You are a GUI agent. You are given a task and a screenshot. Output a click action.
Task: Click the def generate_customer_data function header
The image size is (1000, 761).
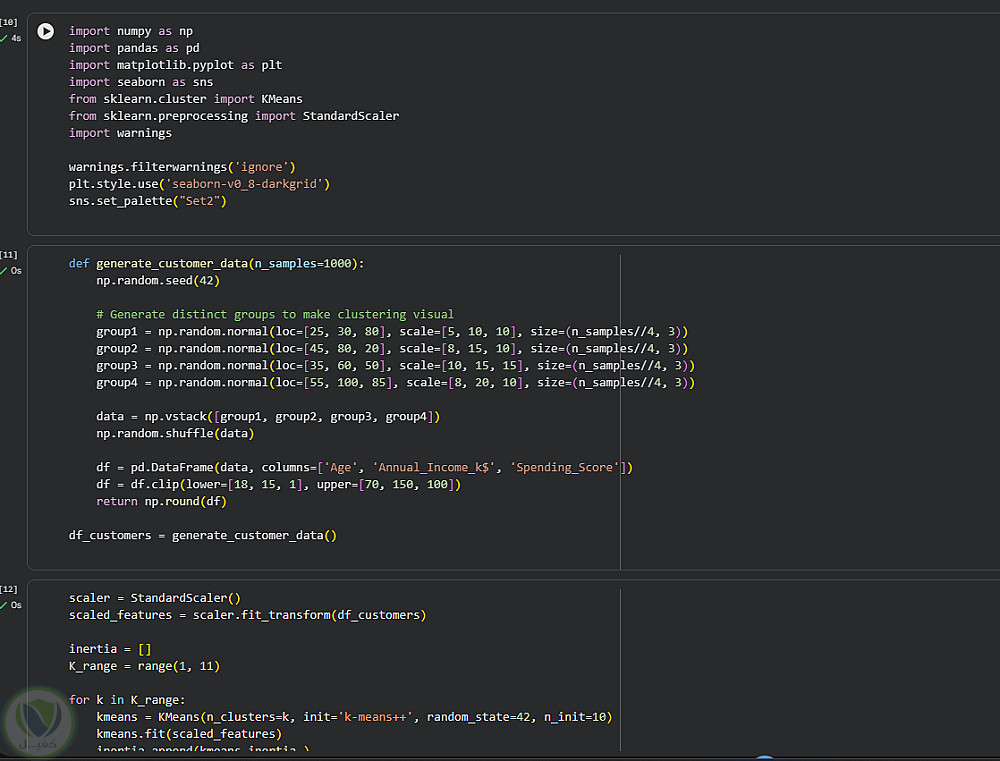pyautogui.click(x=216, y=263)
